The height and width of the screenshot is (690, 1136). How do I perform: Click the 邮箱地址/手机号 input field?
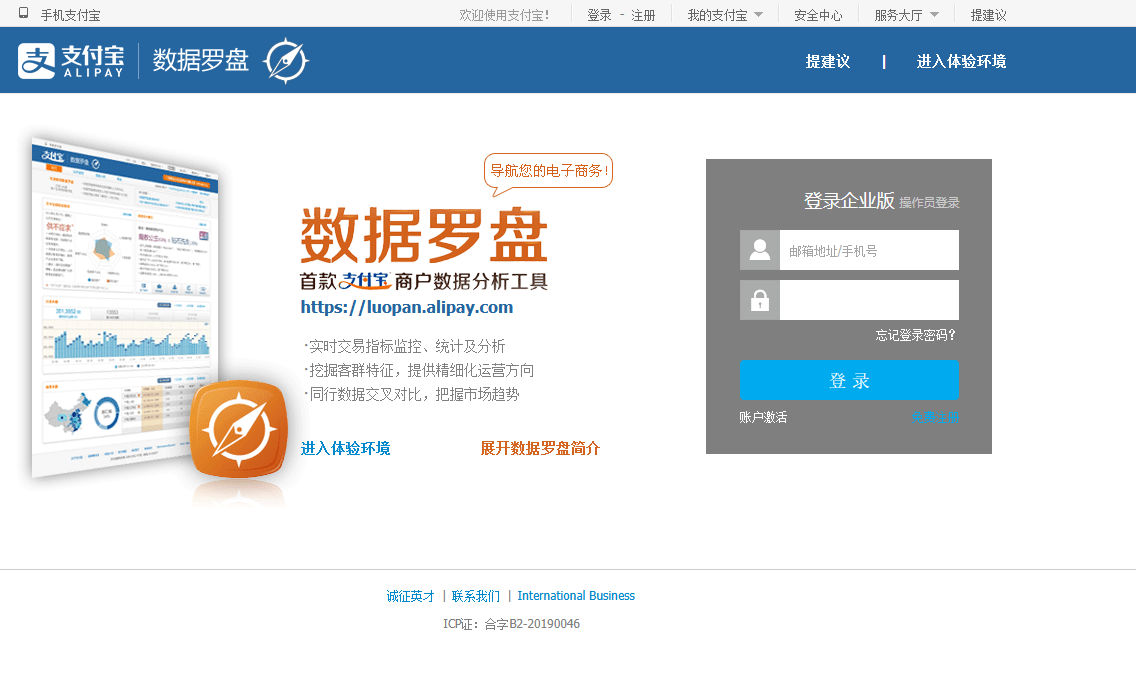868,250
